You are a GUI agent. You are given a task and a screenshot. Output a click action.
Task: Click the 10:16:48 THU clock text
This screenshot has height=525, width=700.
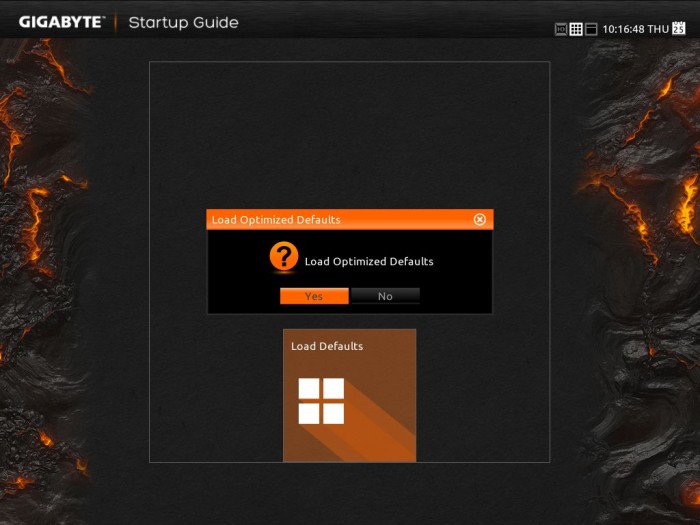point(636,29)
